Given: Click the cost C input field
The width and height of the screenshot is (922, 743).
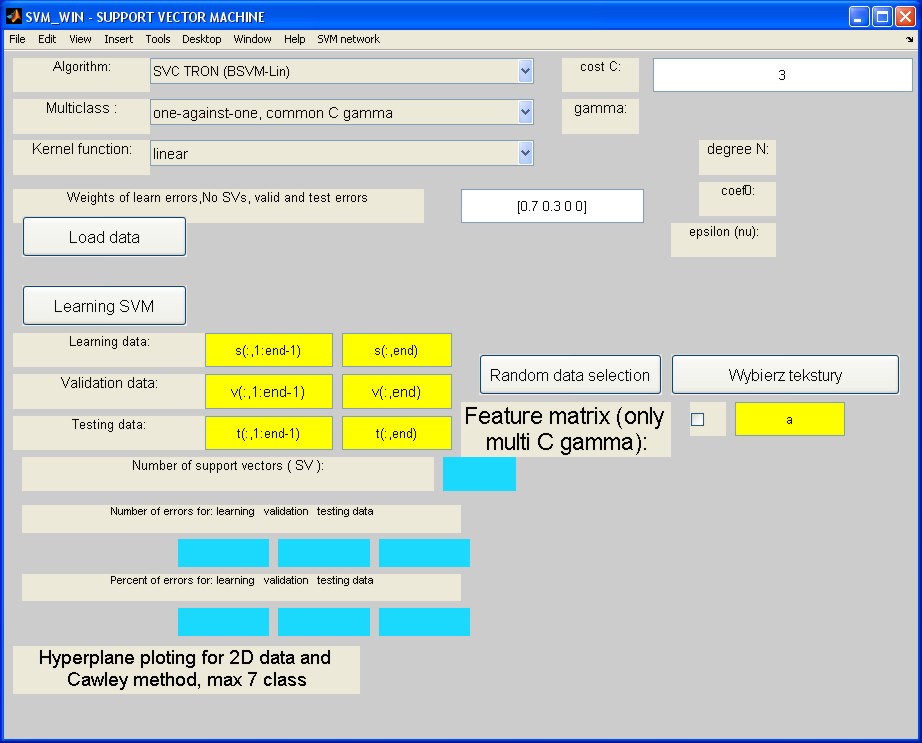Looking at the screenshot, I should (782, 75).
